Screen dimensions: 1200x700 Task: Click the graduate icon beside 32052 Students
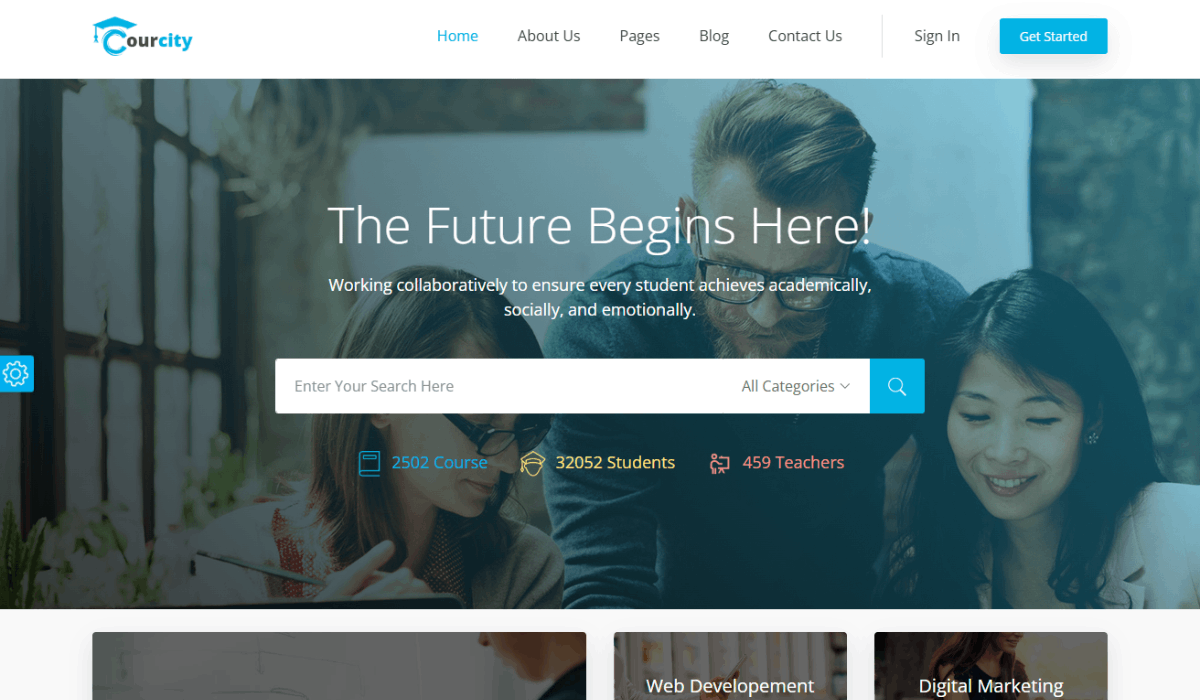[x=533, y=463]
